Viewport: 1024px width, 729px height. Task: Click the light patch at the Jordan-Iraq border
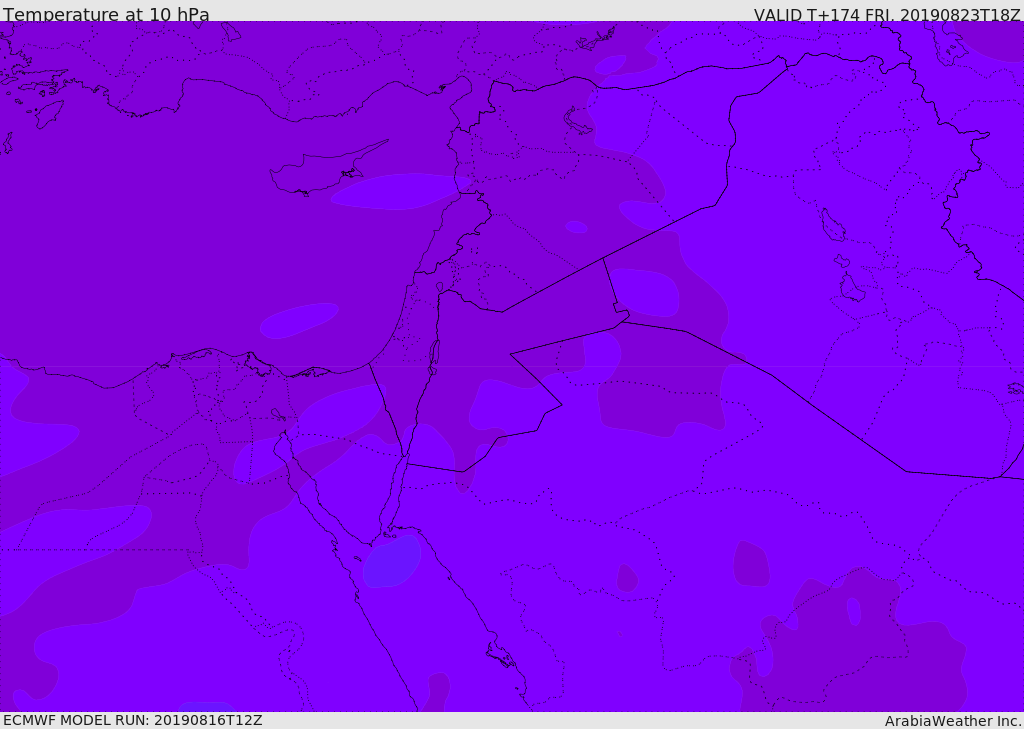click(x=645, y=293)
